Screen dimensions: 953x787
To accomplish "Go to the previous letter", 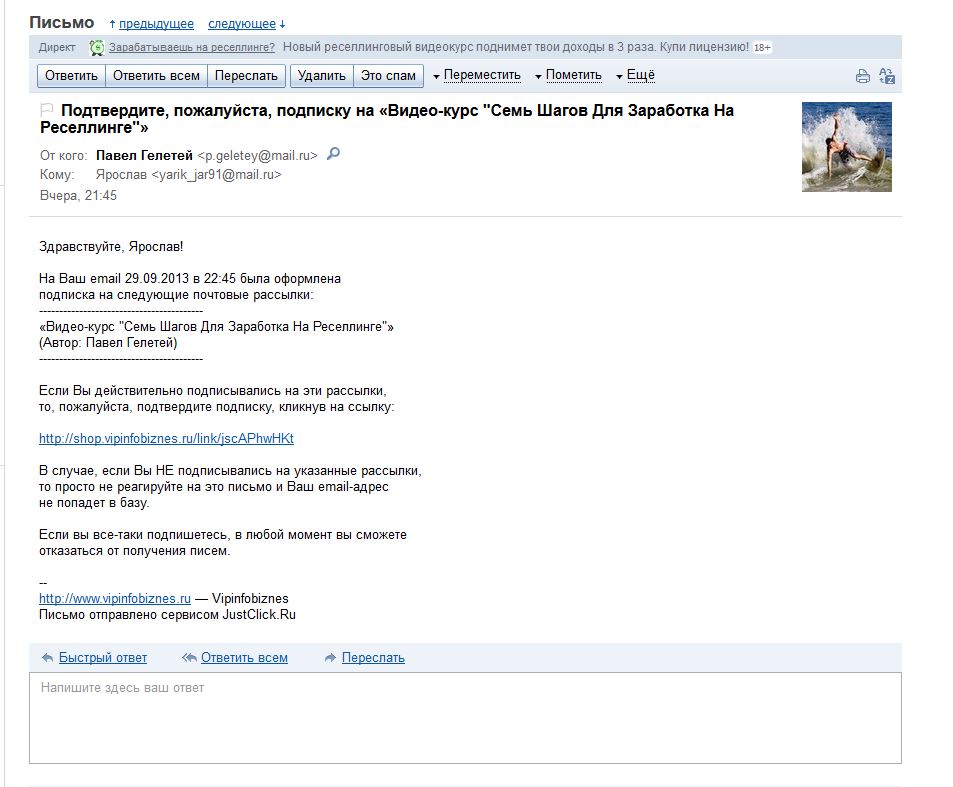I will tap(156, 24).
